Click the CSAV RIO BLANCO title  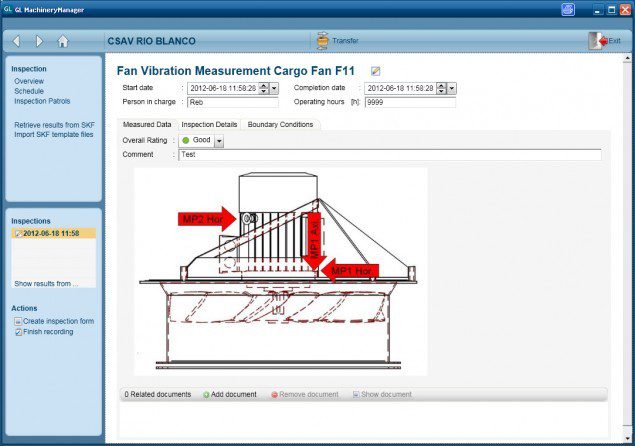[x=151, y=41]
